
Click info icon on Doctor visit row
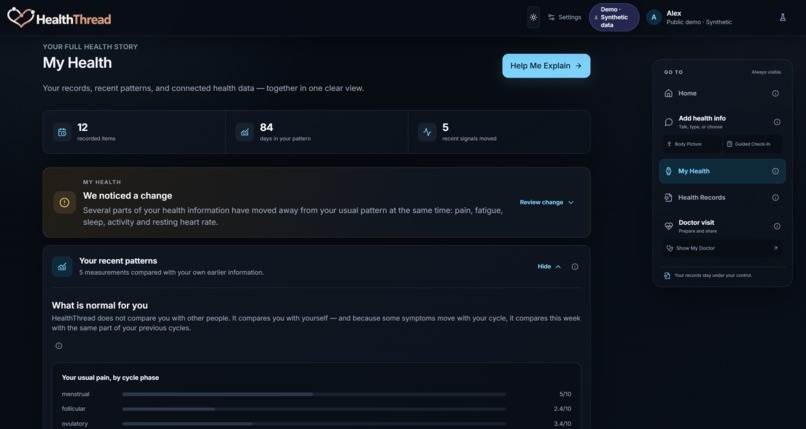click(777, 226)
